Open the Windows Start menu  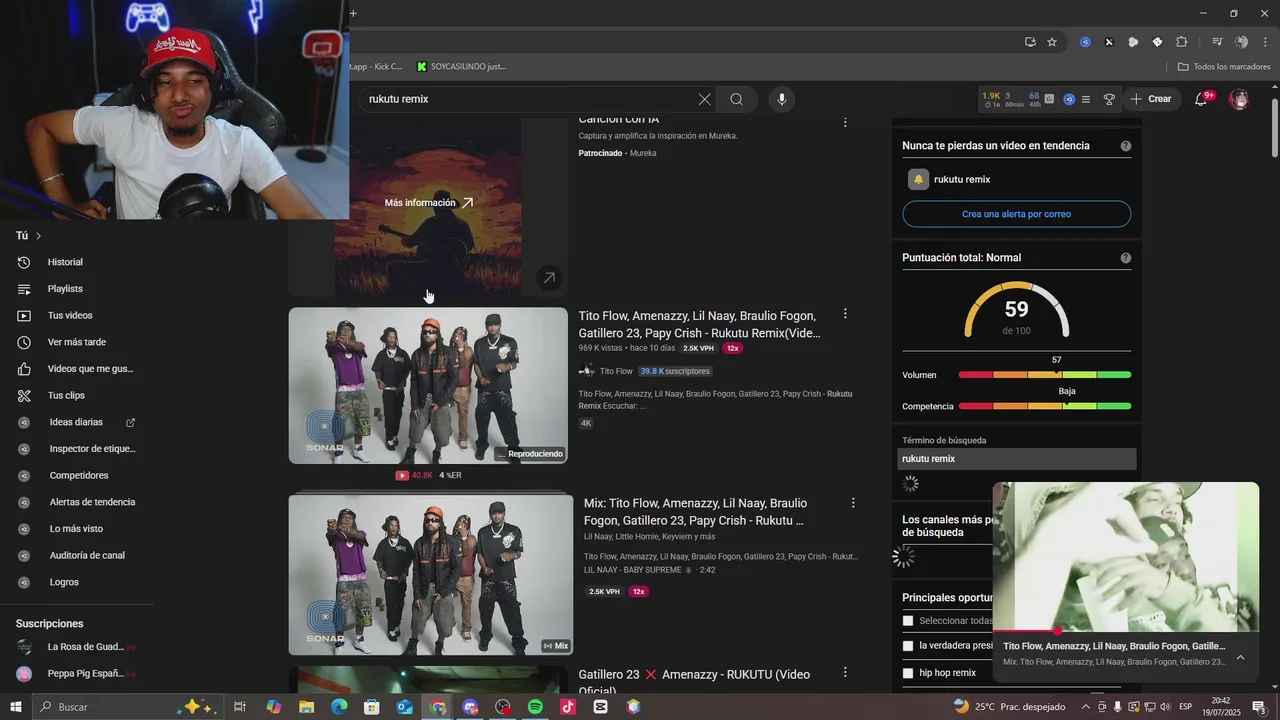(16, 707)
